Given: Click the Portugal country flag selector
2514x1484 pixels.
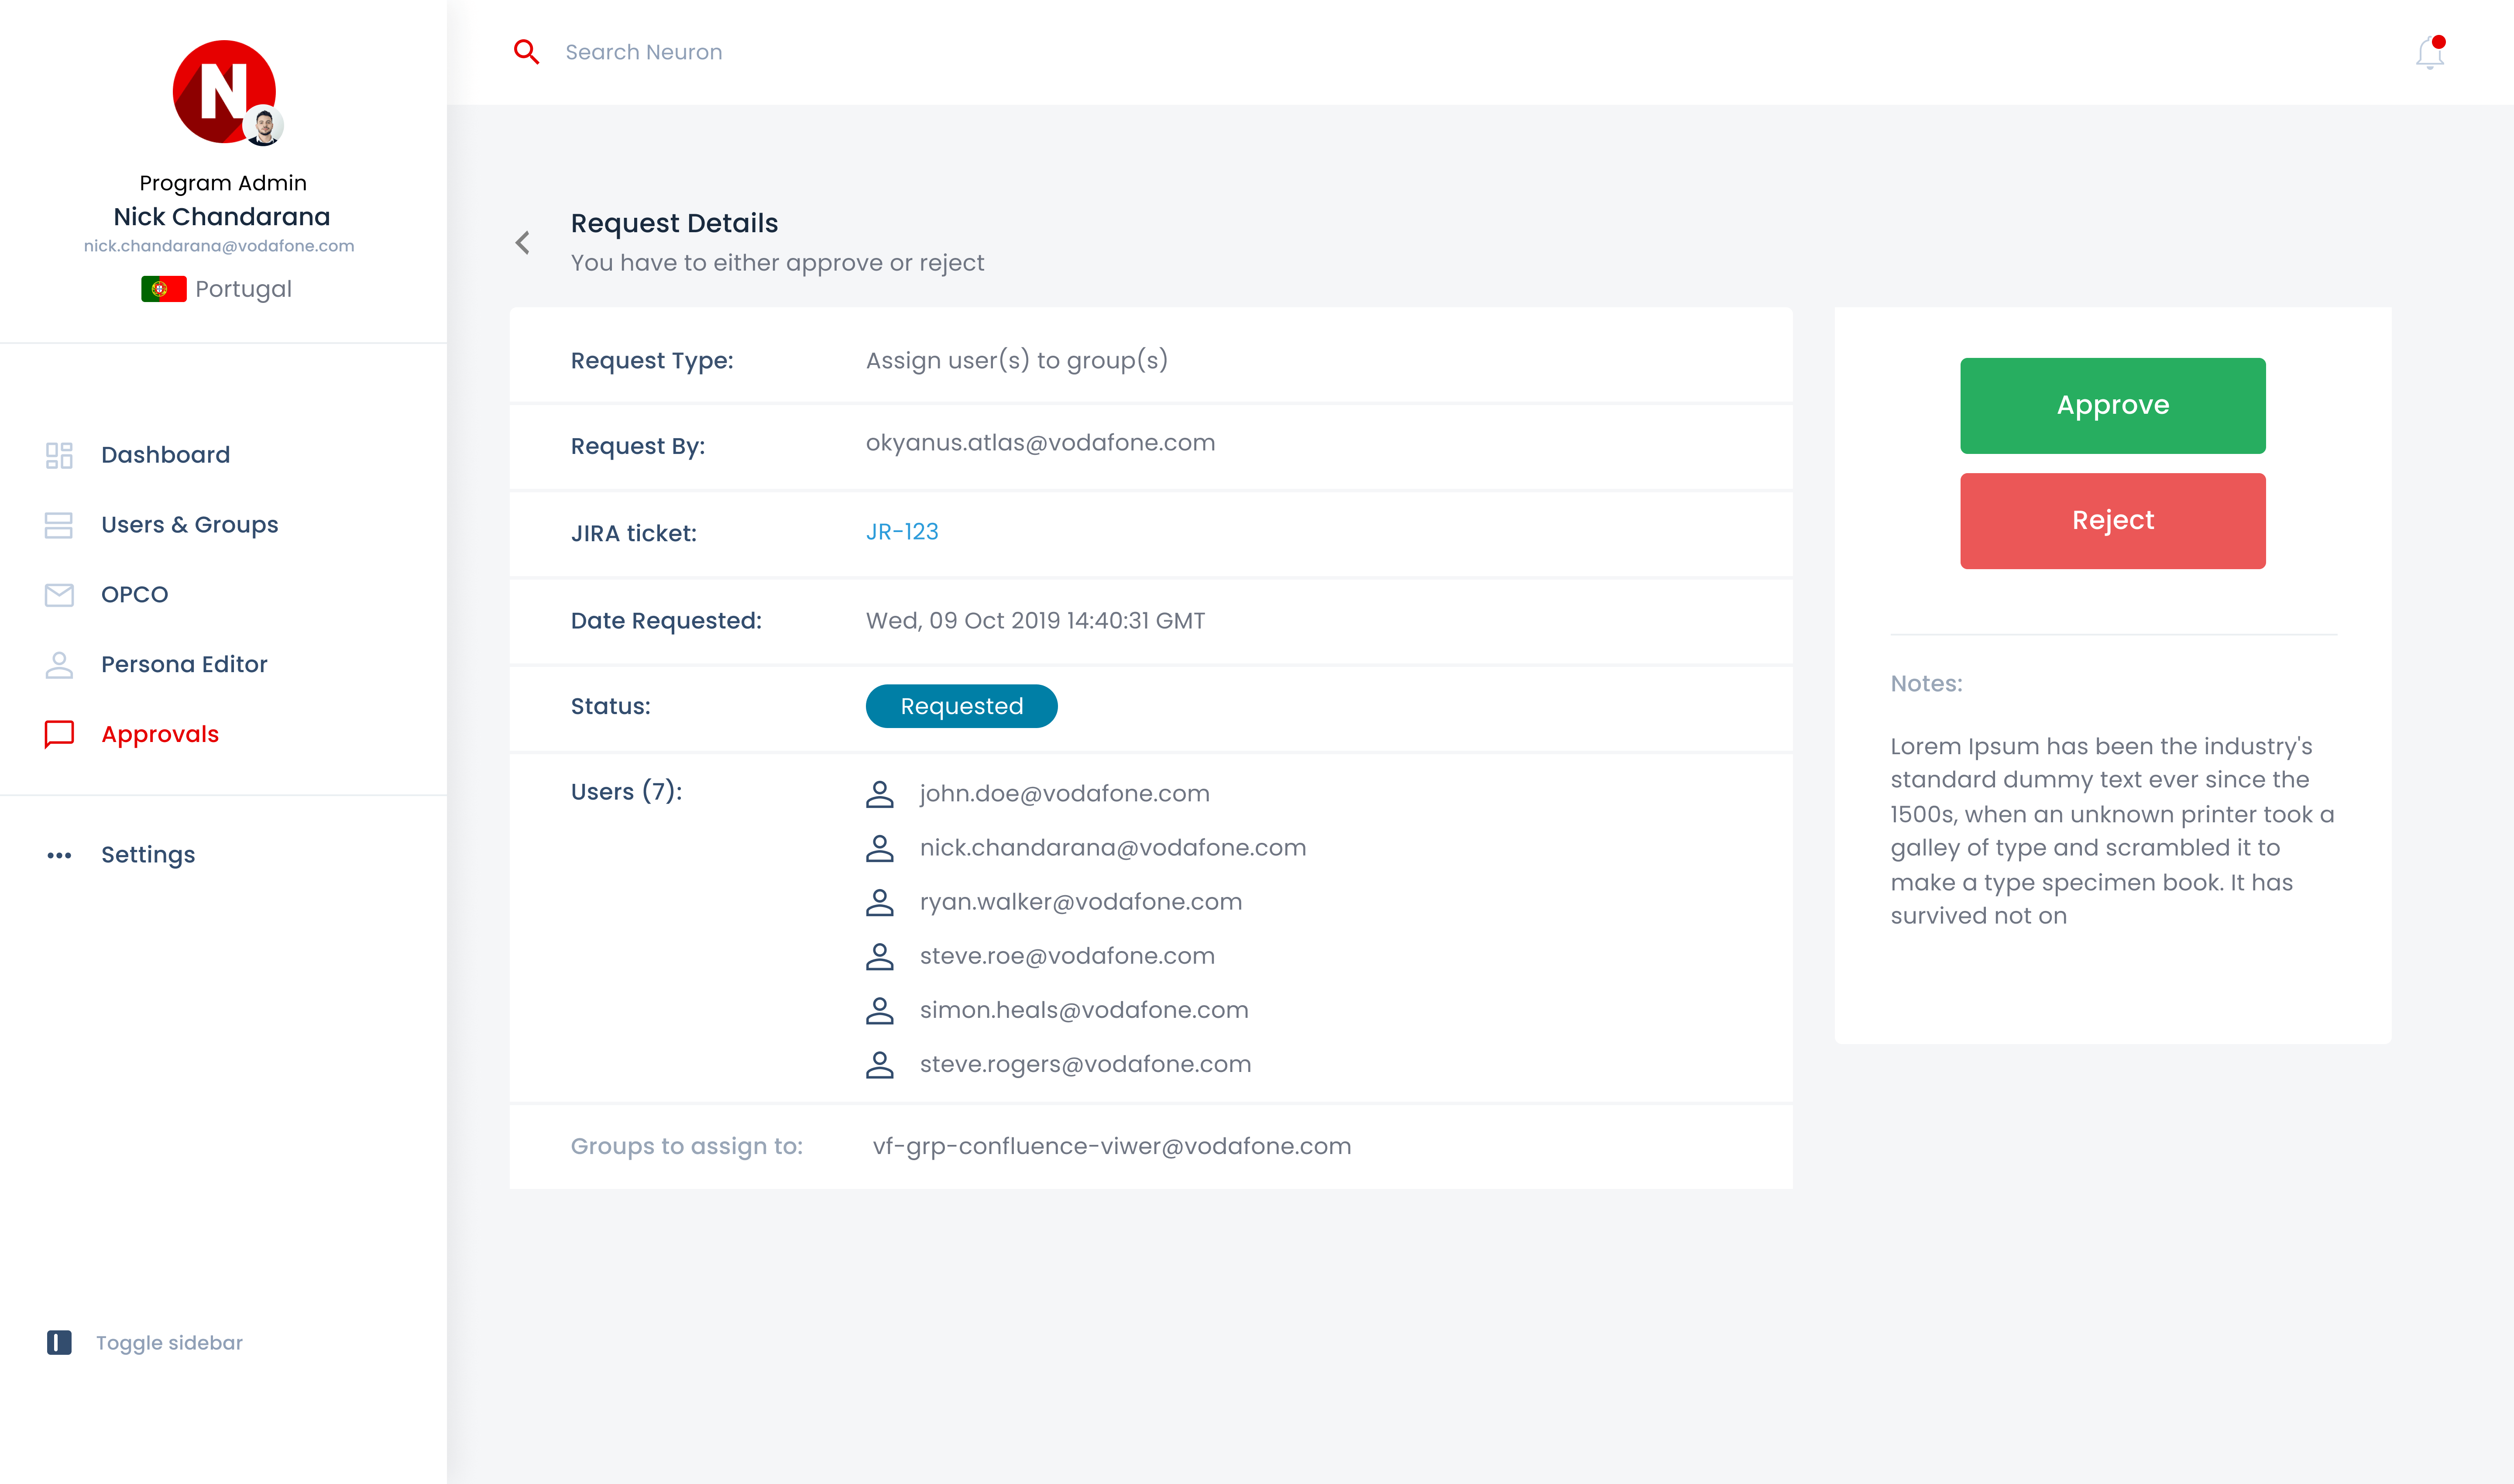Looking at the screenshot, I should coord(164,289).
